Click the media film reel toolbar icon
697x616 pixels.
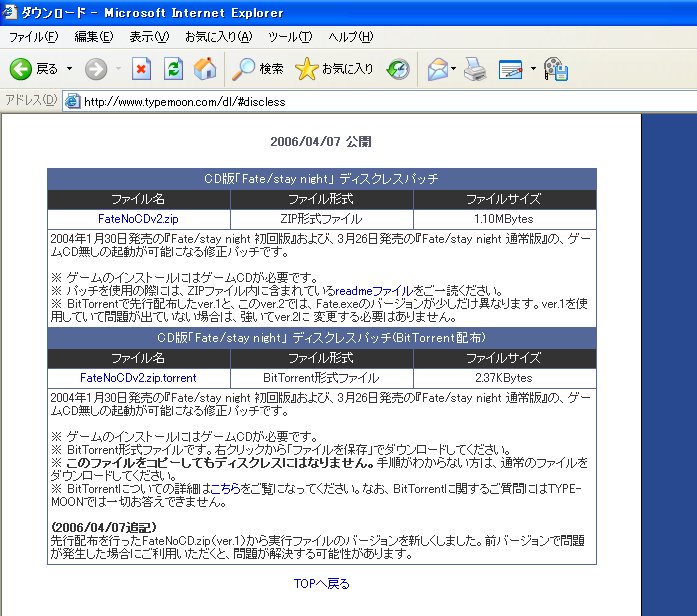(x=556, y=69)
